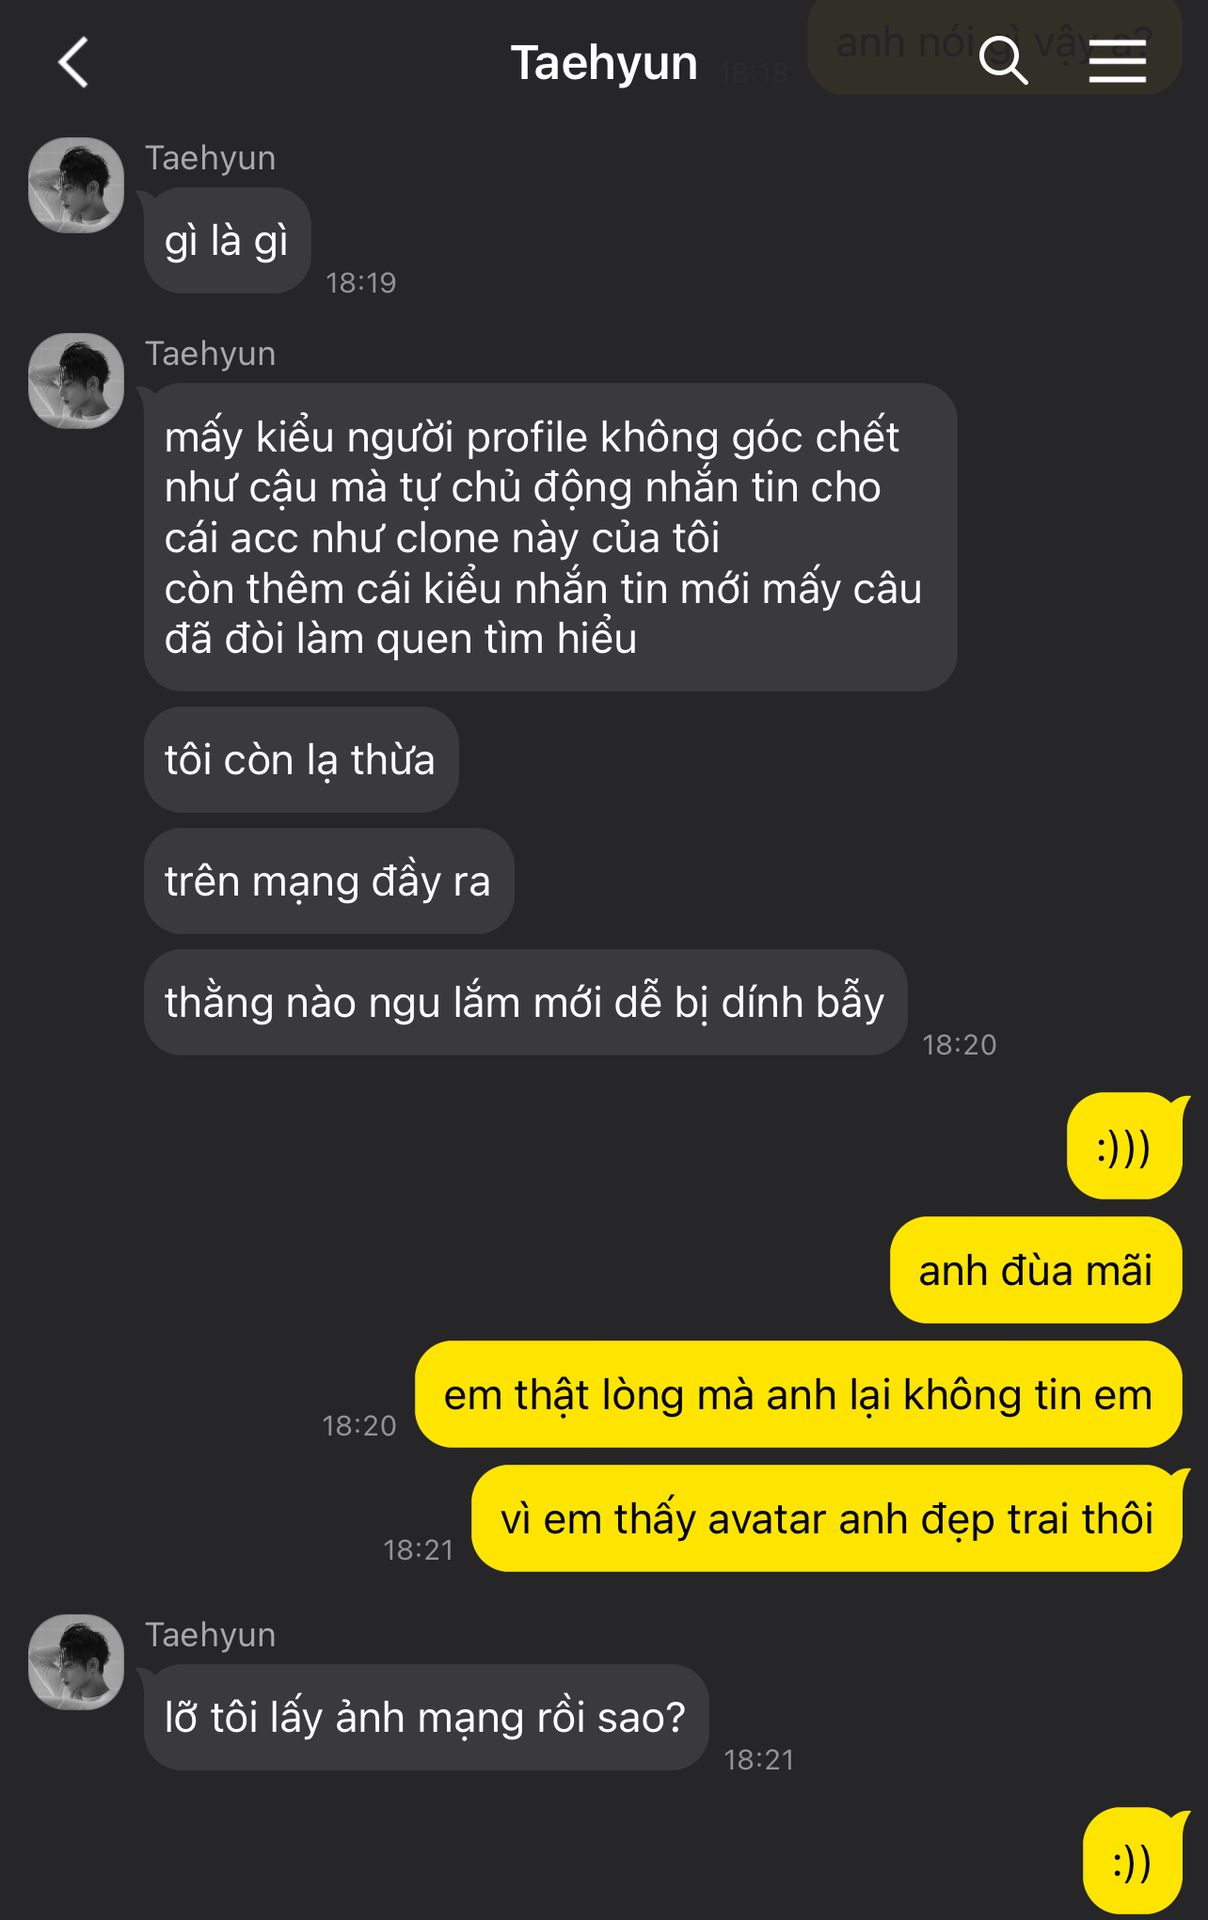
Task: Tap 'vì em thấy avatar anh đẹp trai thôi'
Action: coord(827,1518)
